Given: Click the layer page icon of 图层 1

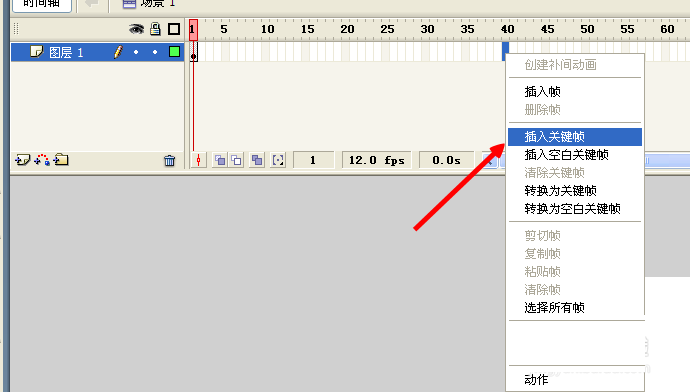Looking at the screenshot, I should pos(37,52).
